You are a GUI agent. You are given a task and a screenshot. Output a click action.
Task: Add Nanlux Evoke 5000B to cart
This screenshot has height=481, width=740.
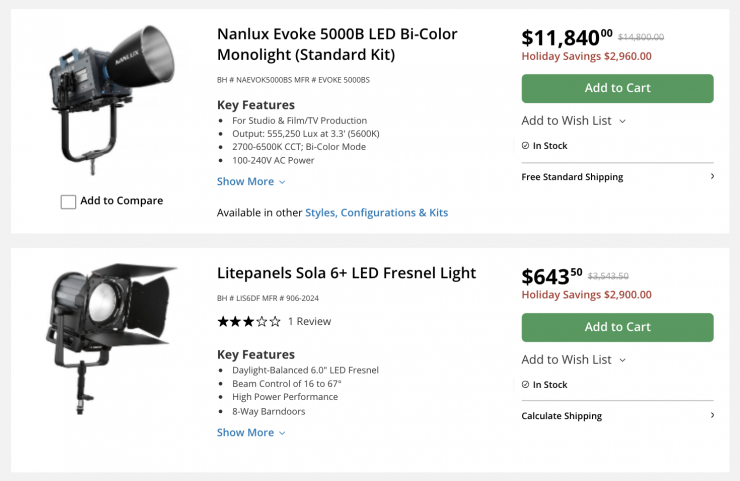tap(617, 88)
